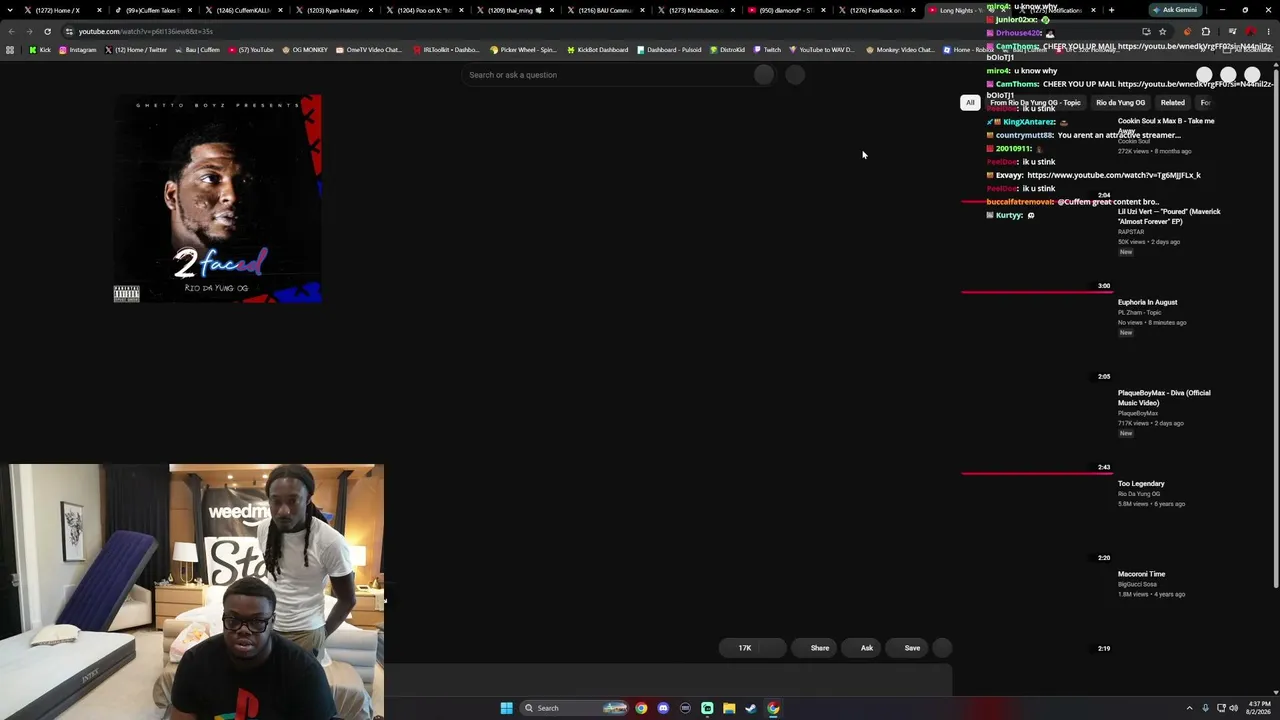Click the address bar URL
This screenshot has height=720, width=1280.
point(145,31)
